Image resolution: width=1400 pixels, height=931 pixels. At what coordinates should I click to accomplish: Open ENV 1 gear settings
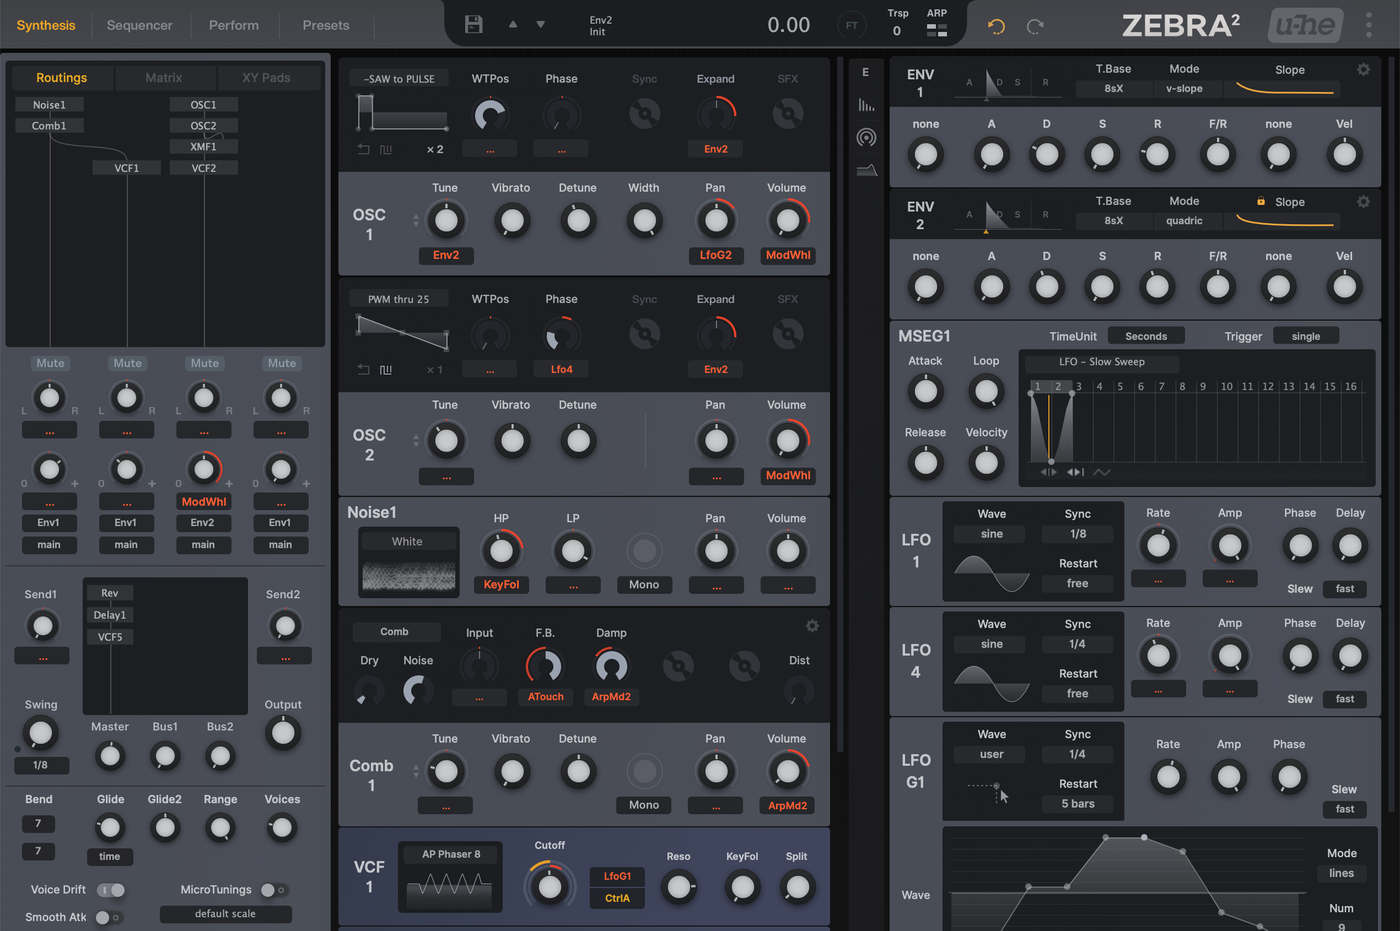click(x=1363, y=69)
